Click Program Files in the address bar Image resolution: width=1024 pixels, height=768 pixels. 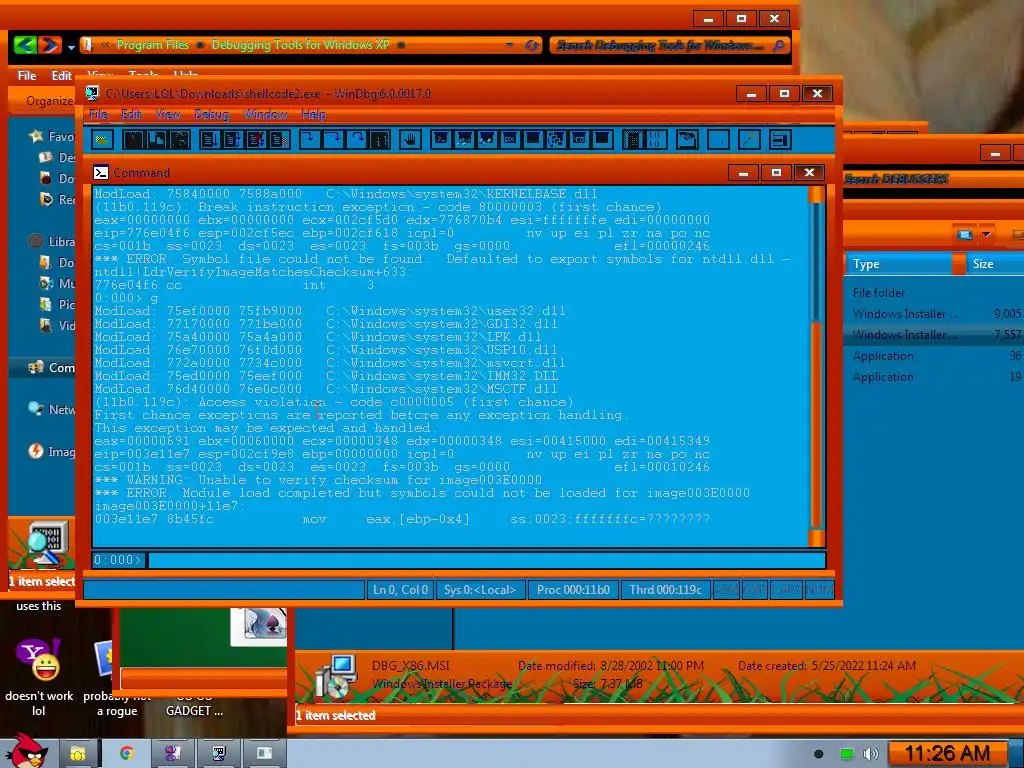(x=152, y=45)
